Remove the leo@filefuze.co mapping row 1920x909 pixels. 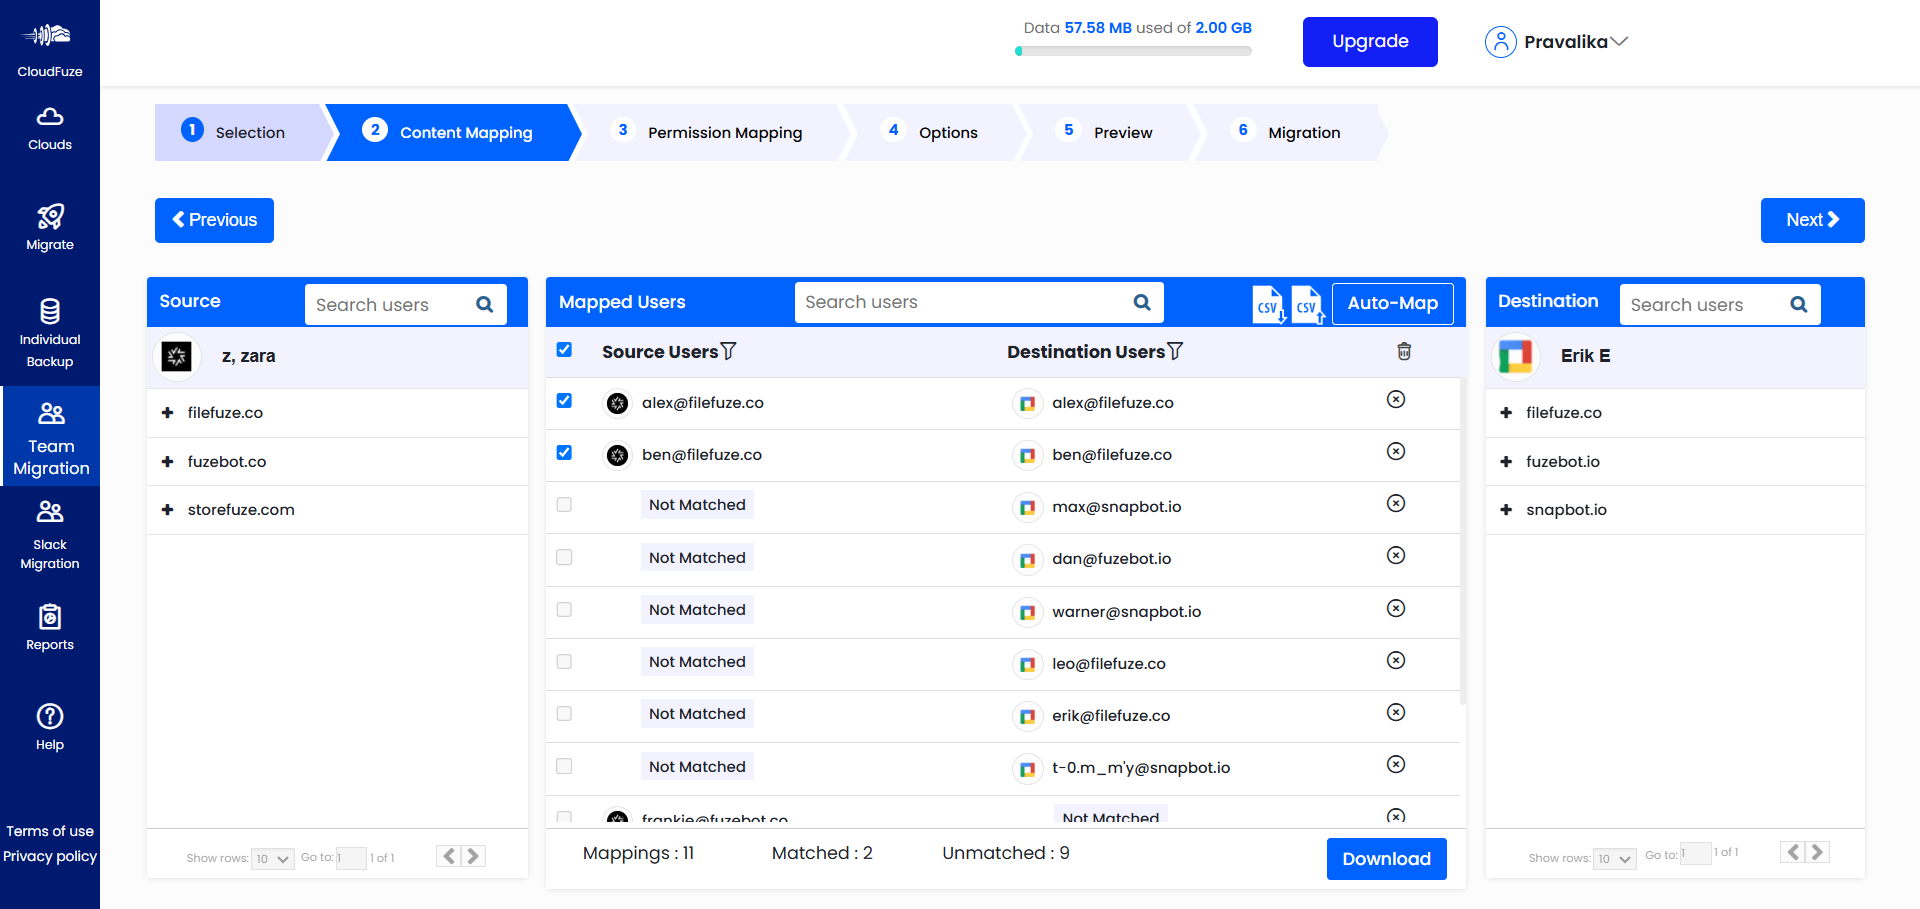[x=1396, y=660]
